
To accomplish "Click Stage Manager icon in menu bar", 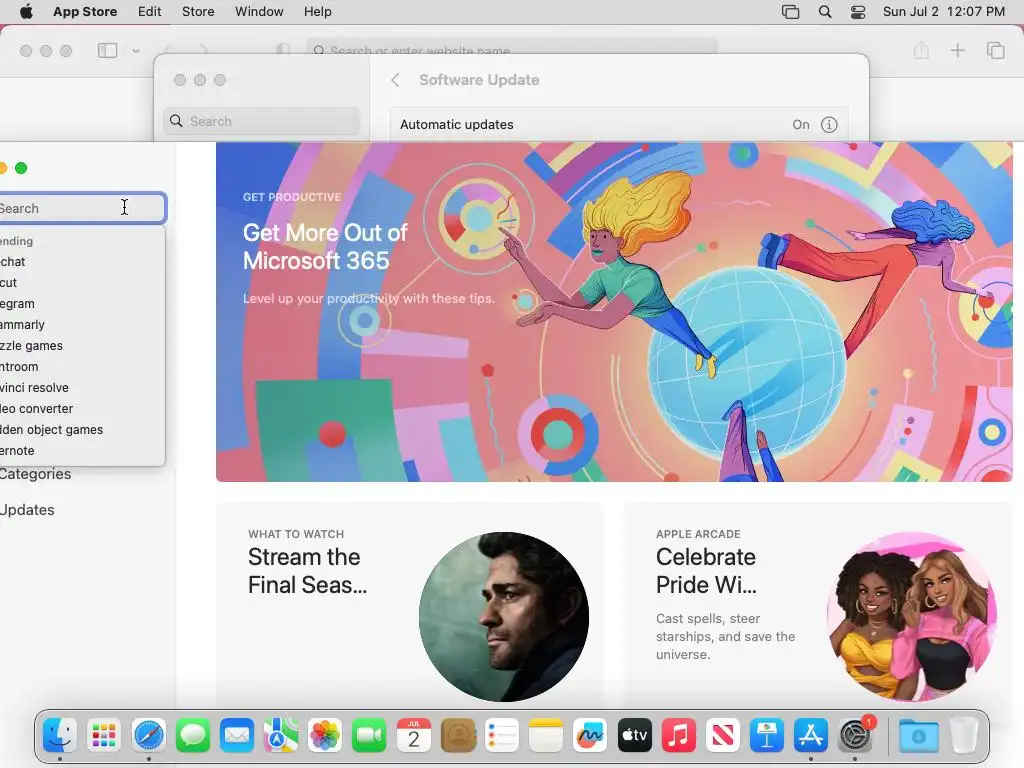I will click(790, 12).
